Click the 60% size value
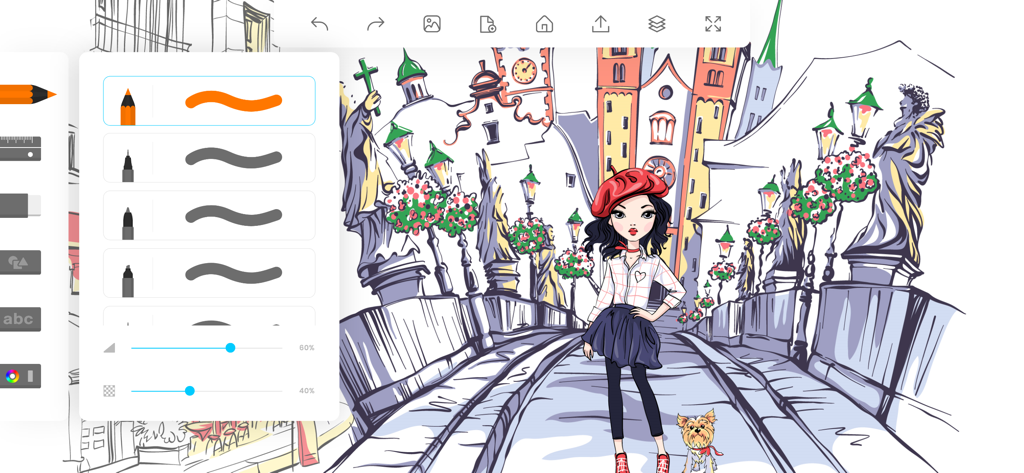 tap(306, 348)
